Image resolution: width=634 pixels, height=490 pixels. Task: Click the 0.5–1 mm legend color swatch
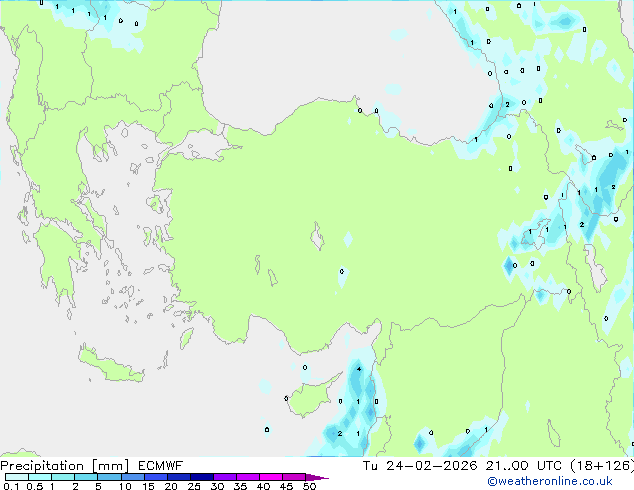pos(40,477)
